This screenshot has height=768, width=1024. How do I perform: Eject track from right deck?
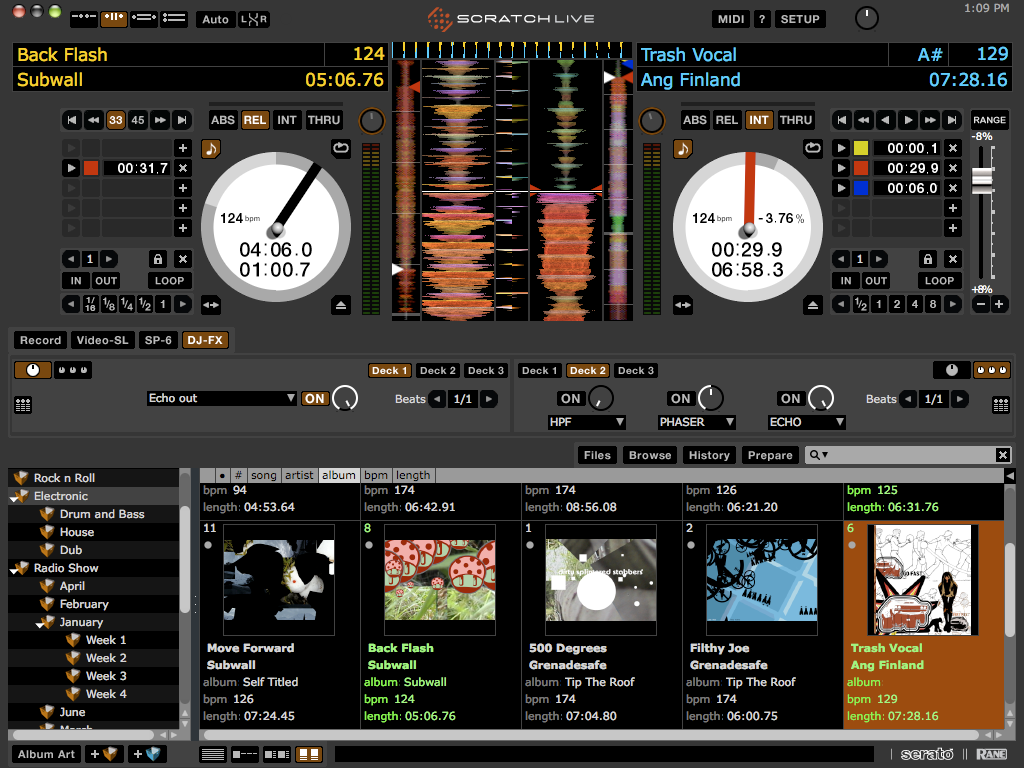[812, 305]
